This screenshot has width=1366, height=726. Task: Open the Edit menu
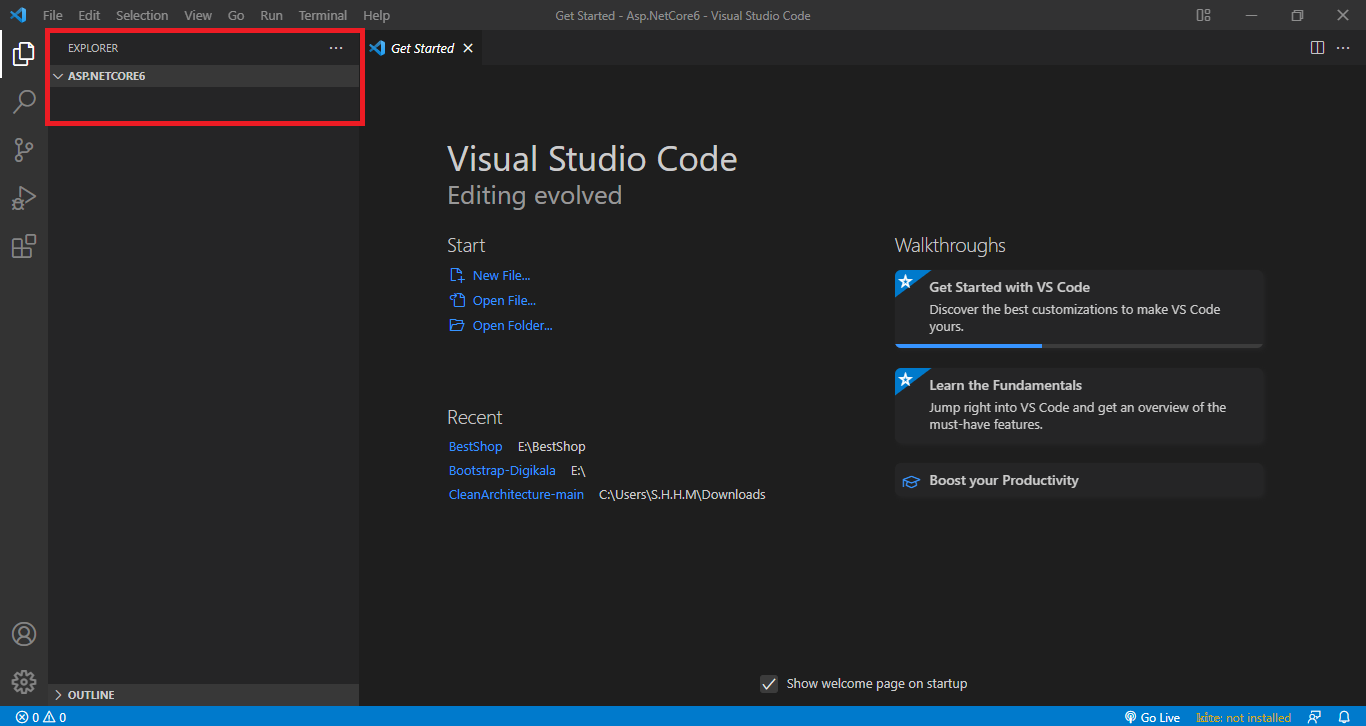tap(89, 15)
